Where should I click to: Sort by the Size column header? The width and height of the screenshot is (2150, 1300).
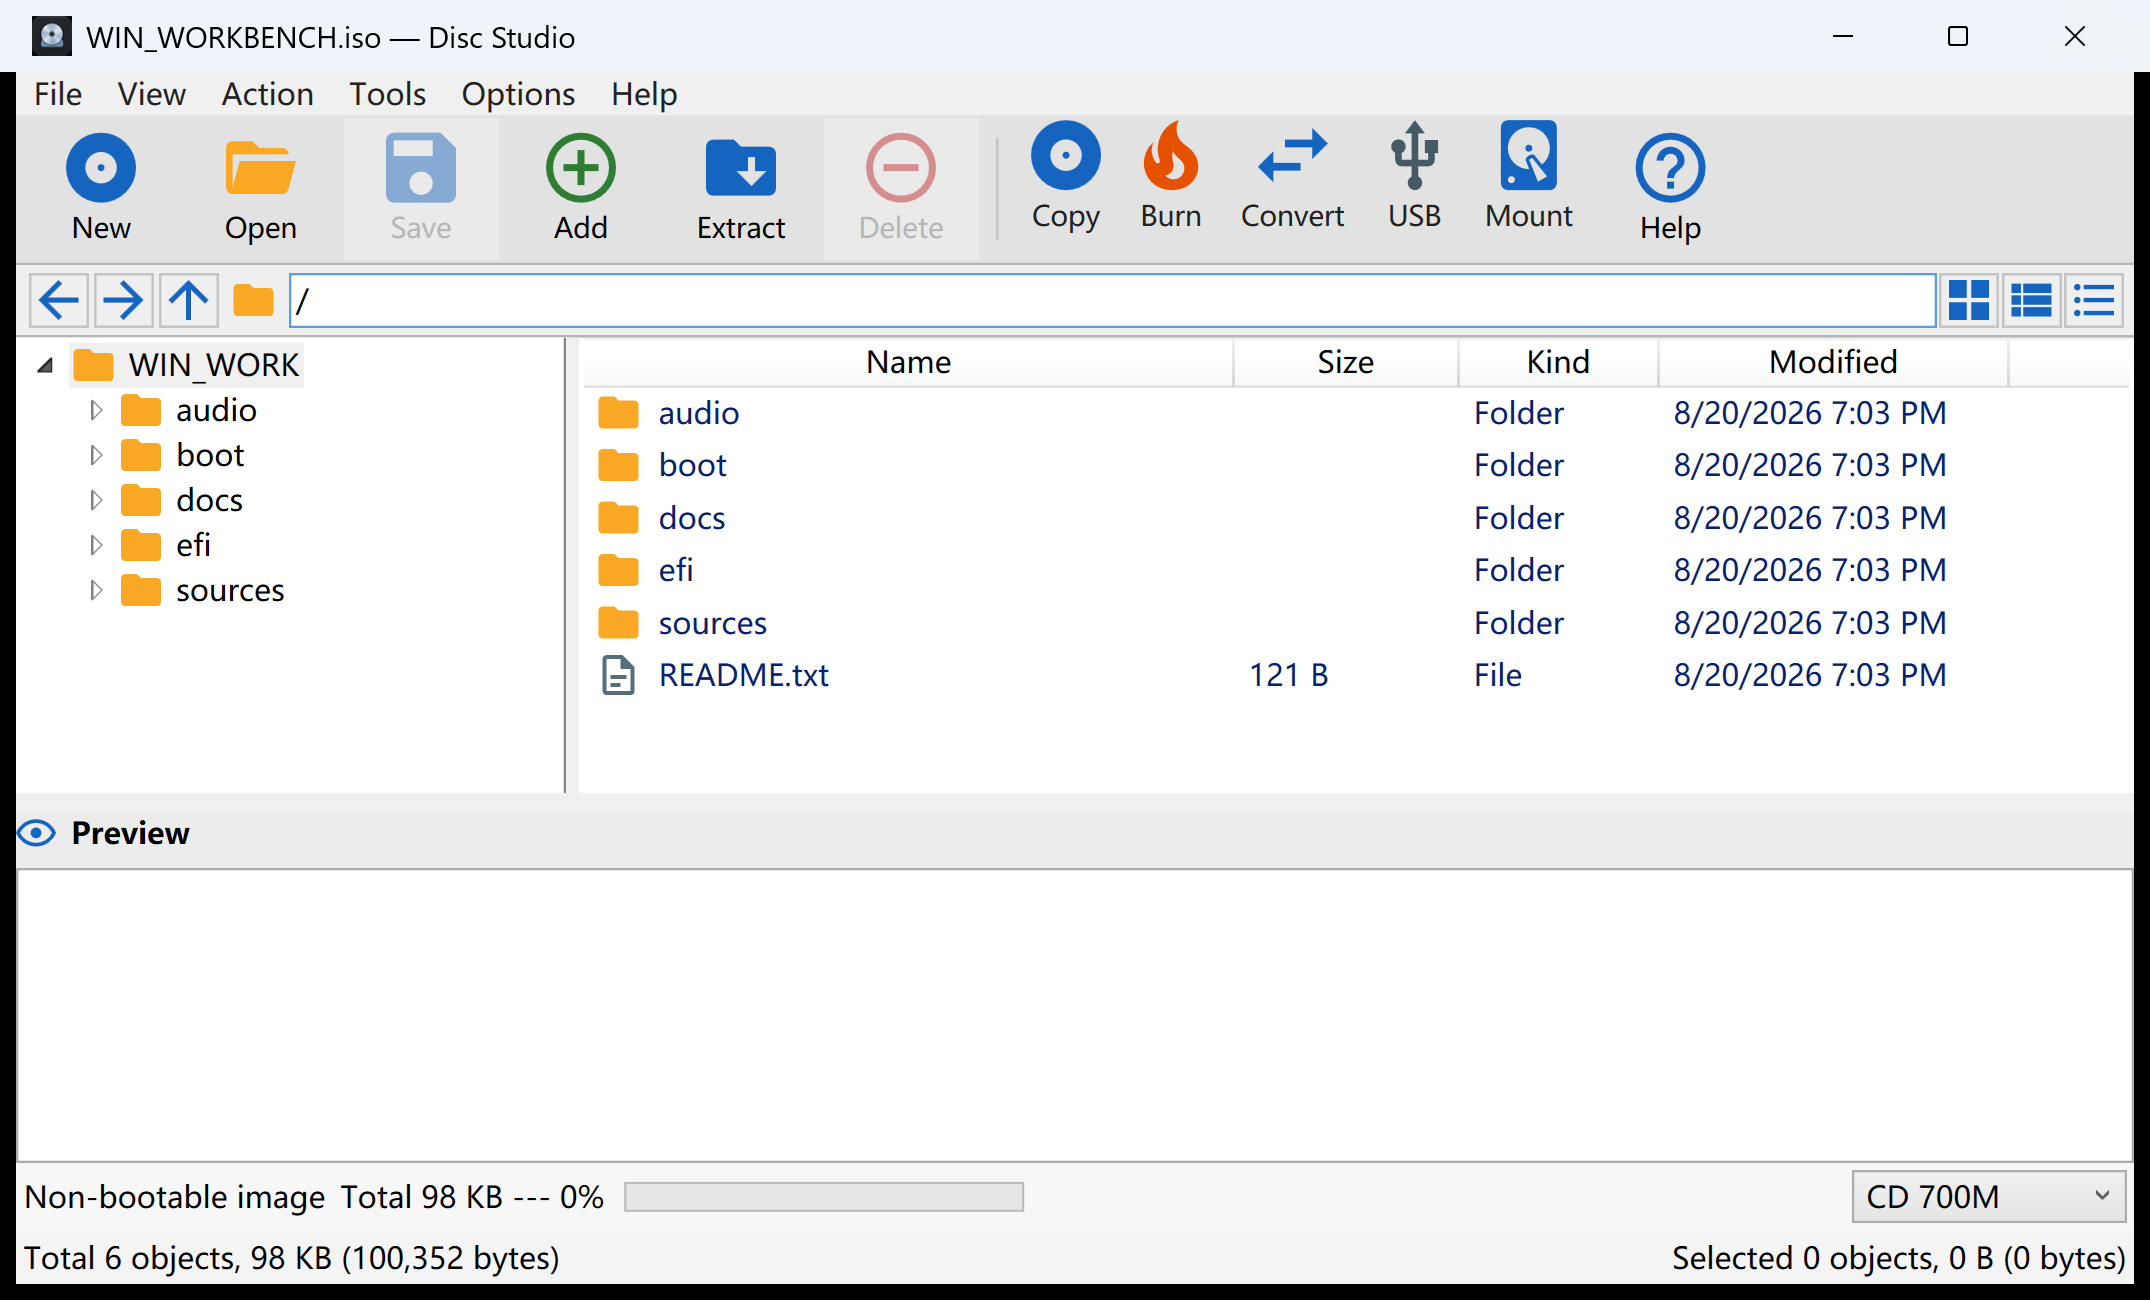1345,362
